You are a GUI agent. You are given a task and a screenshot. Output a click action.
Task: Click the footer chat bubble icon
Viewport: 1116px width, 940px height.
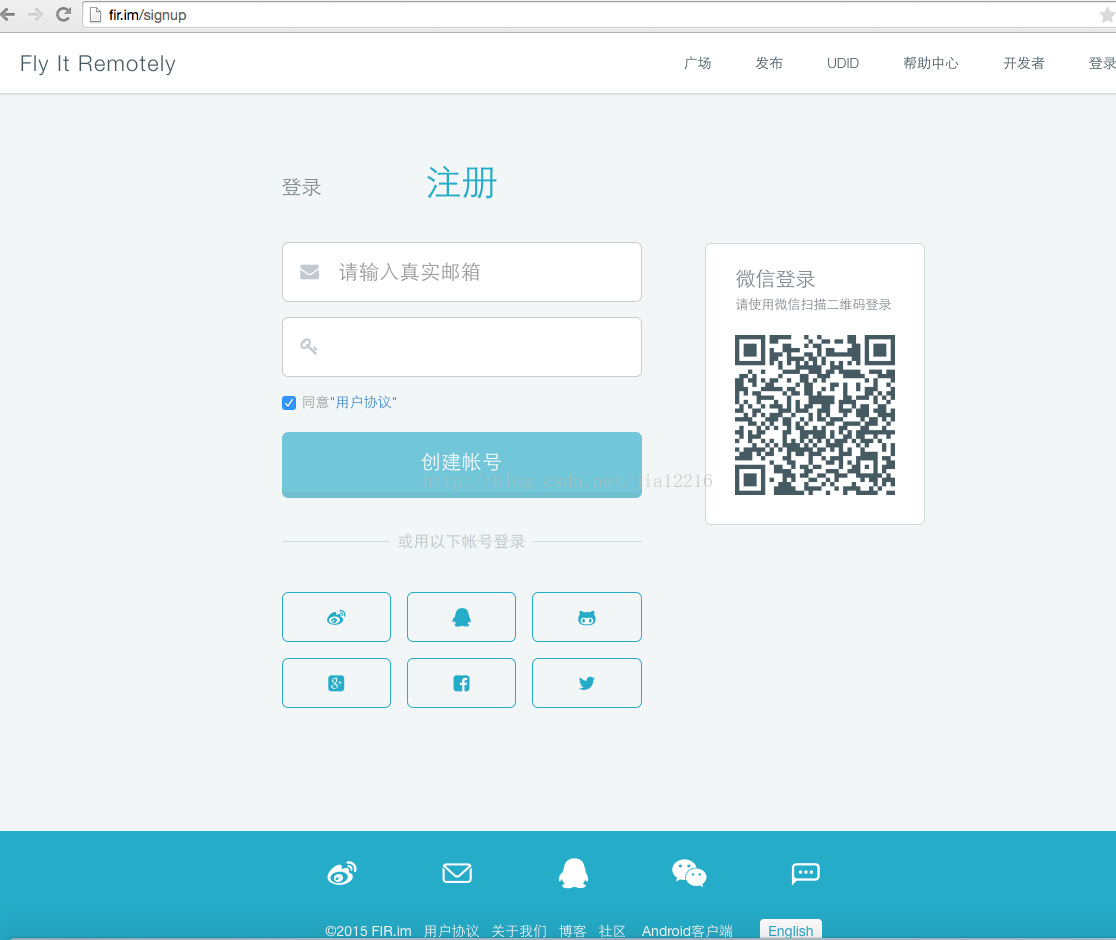point(805,873)
